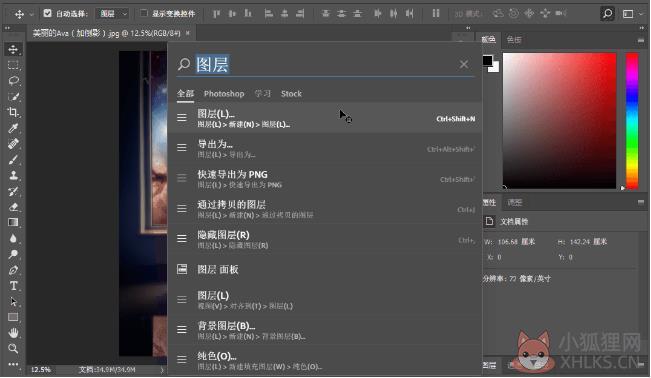This screenshot has width=651, height=378.
Task: Open the 图层 auto-select dropdown
Action: point(113,14)
